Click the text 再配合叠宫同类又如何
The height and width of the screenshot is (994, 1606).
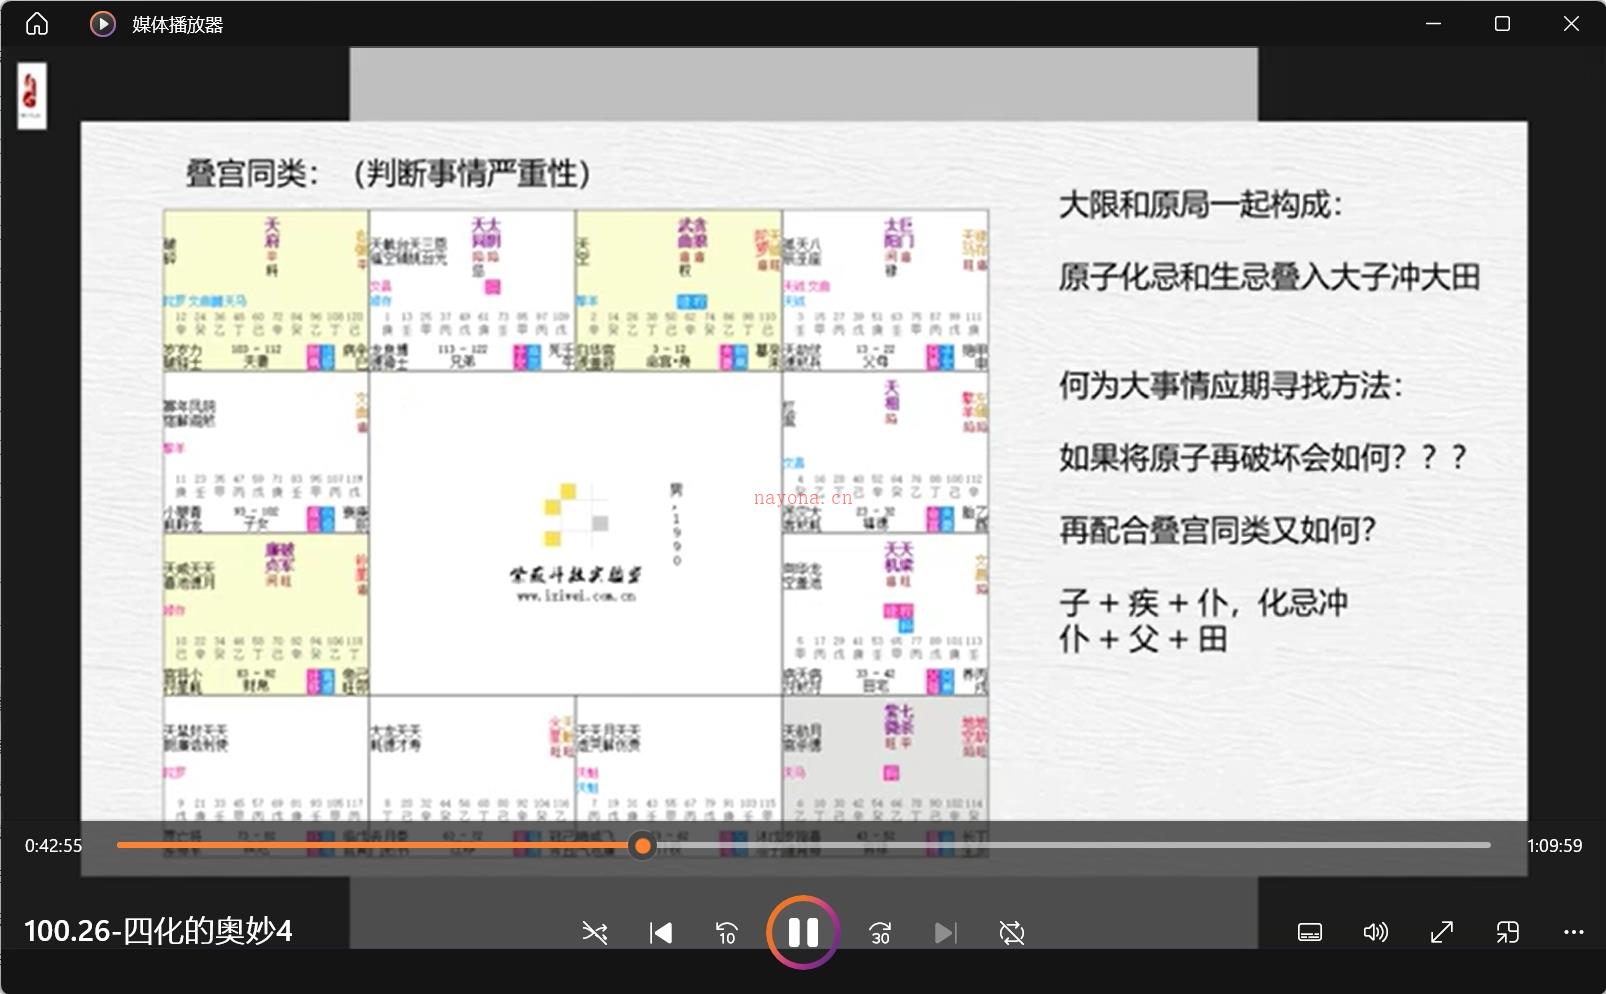(x=1218, y=529)
